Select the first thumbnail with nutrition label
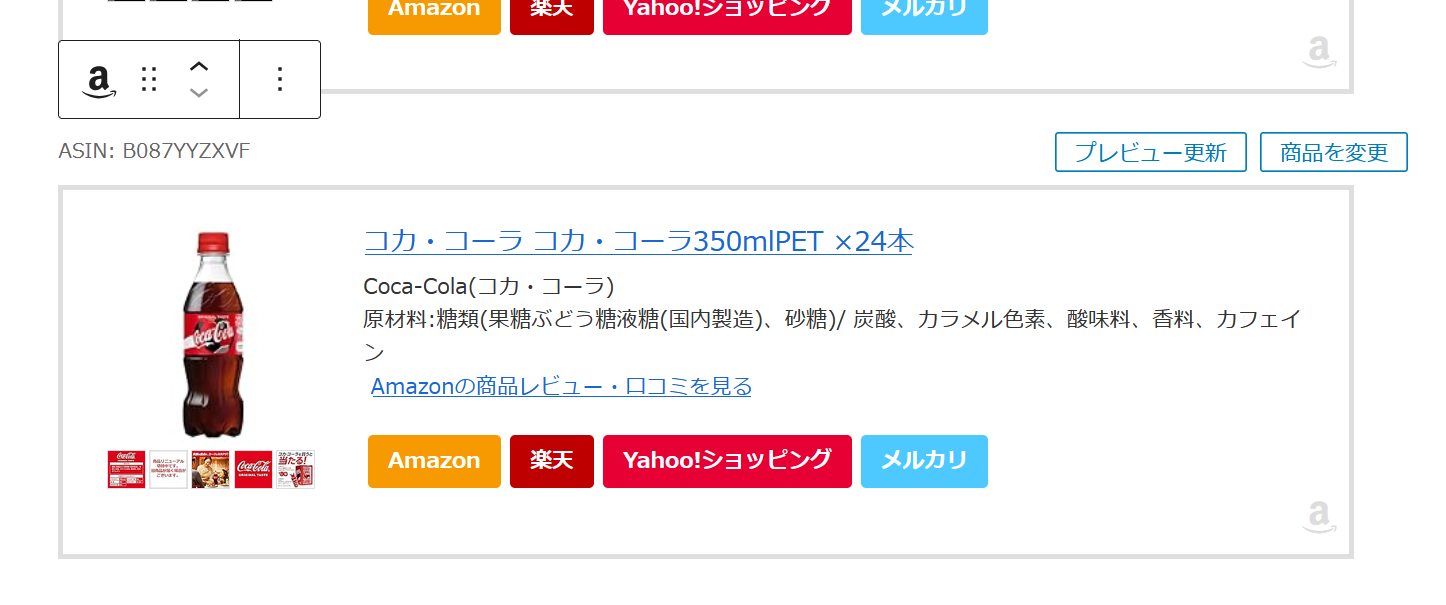 [127, 469]
